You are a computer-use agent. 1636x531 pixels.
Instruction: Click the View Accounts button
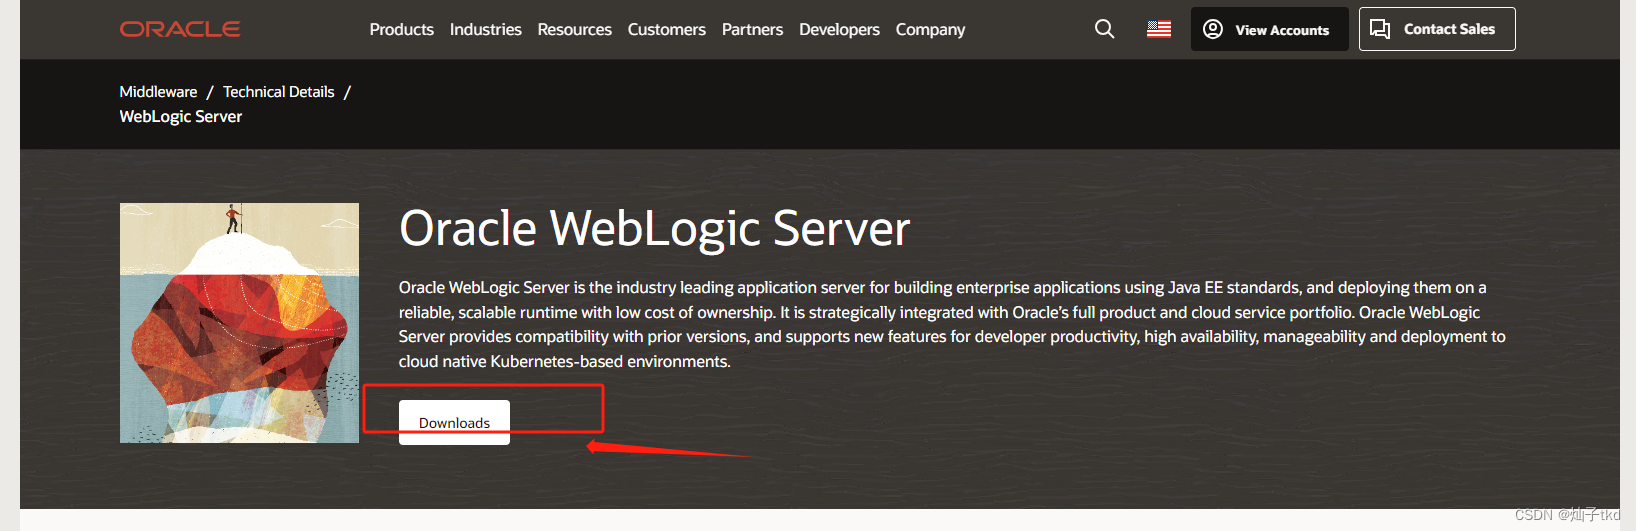pyautogui.click(x=1269, y=29)
